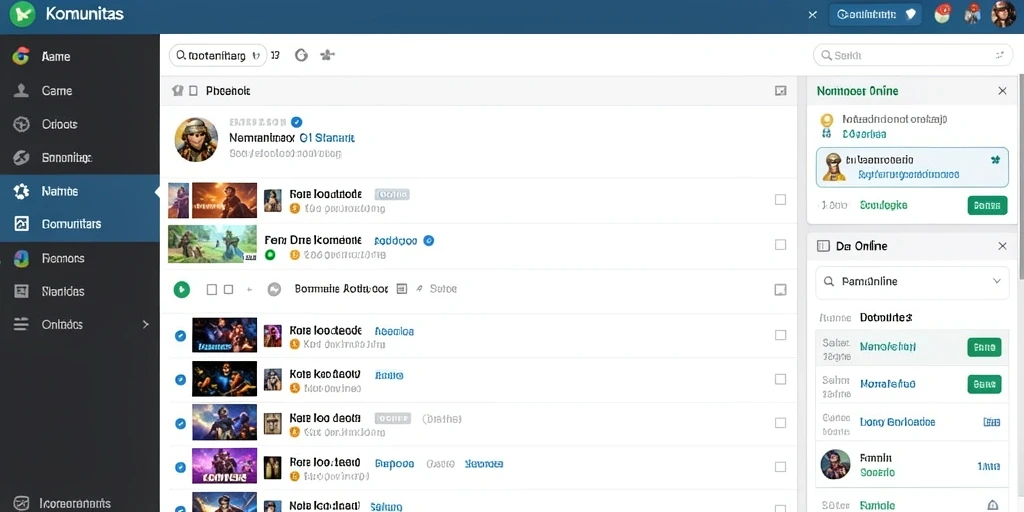Toggle the blue check circle on the Bapooo row
The width and height of the screenshot is (1024, 512).
tap(181, 467)
